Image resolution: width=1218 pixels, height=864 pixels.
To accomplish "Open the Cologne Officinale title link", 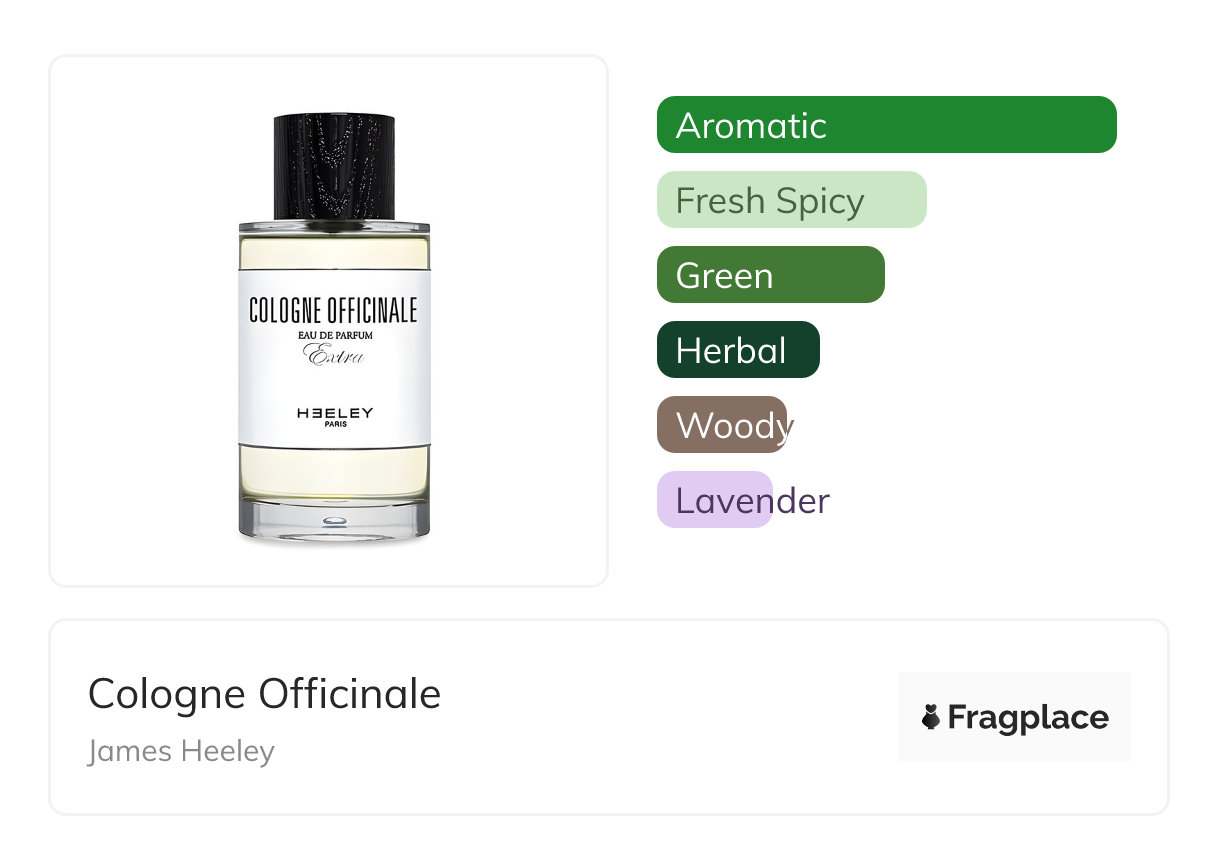I will [x=264, y=693].
